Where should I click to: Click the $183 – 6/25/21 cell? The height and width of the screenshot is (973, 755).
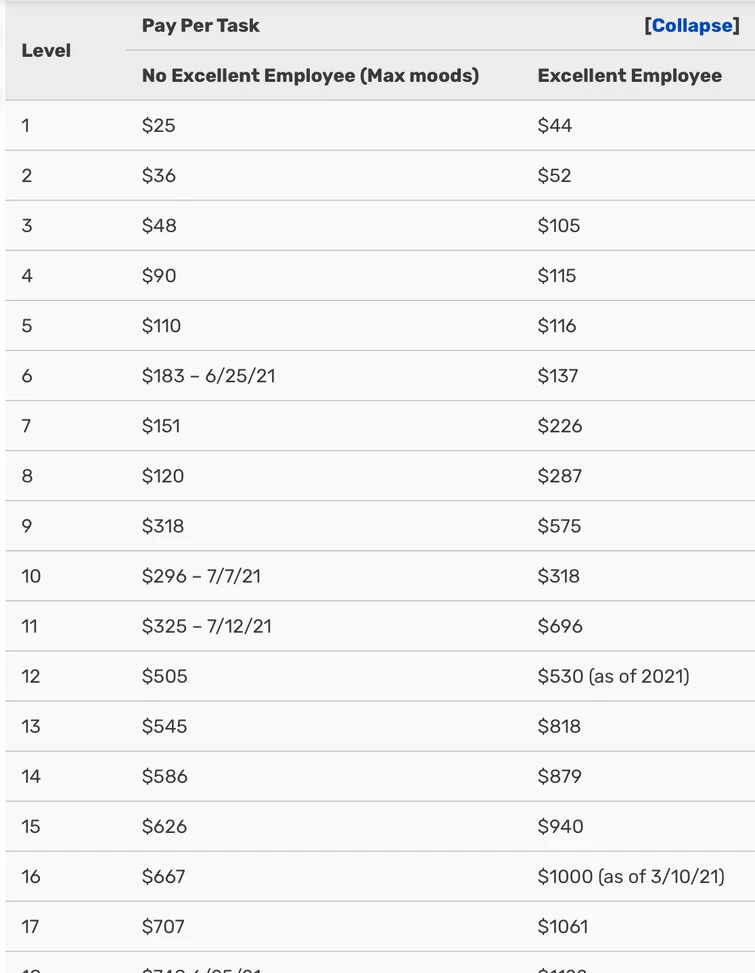click(208, 376)
